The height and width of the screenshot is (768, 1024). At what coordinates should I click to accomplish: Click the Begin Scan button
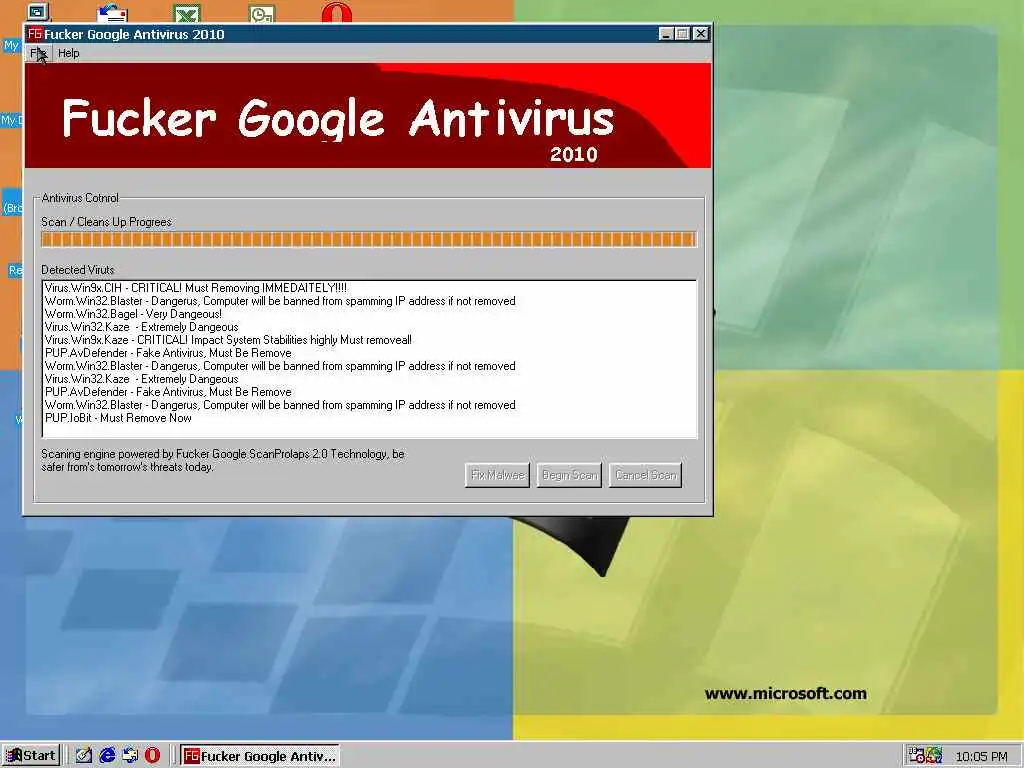pyautogui.click(x=569, y=475)
